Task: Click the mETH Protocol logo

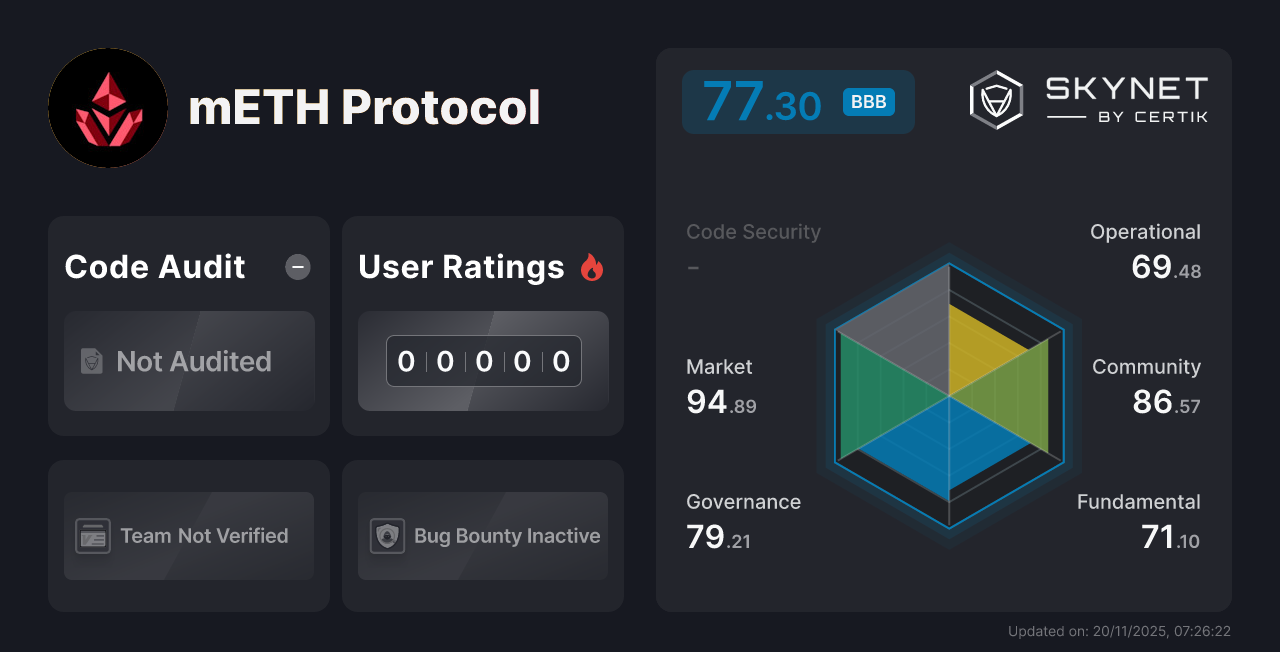Action: click(108, 108)
